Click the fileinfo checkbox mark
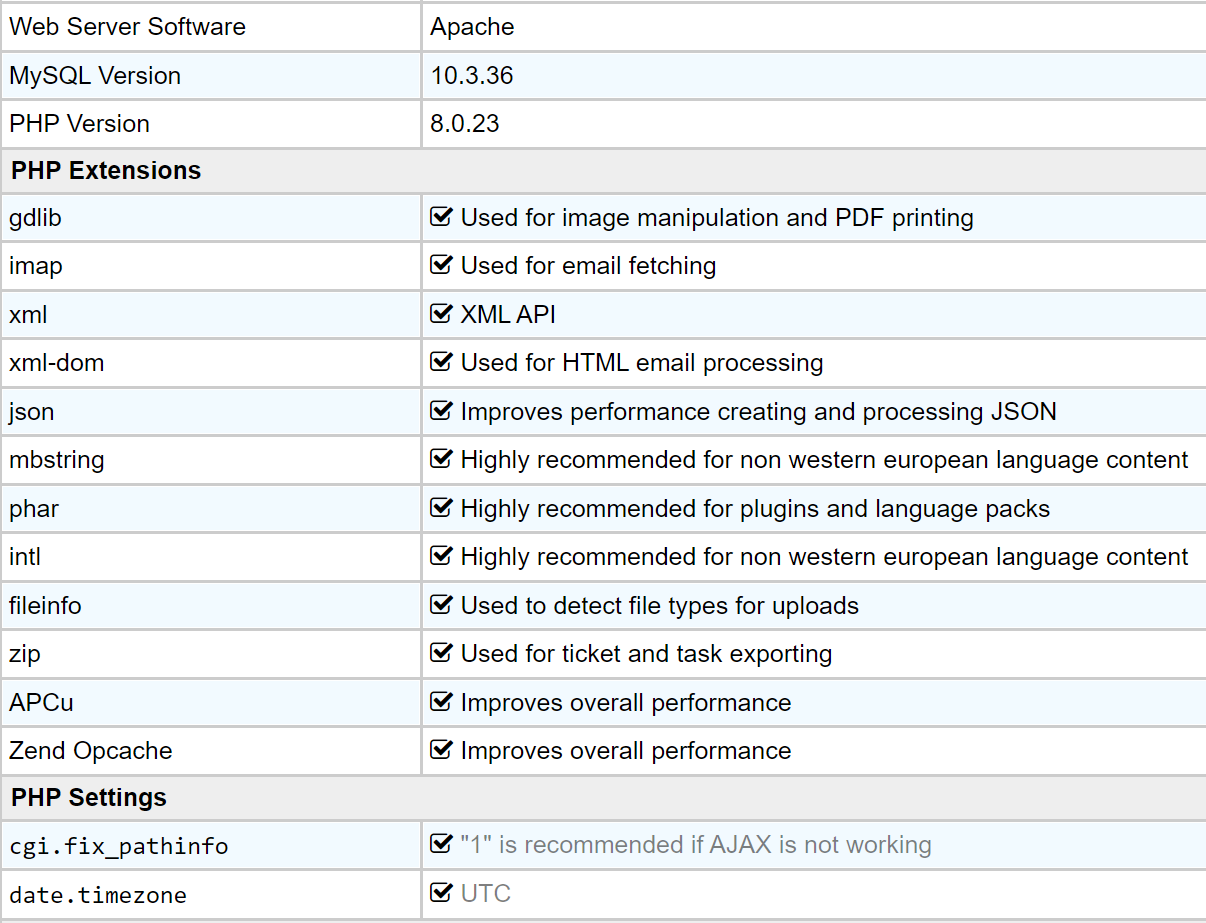Screen dimensions: 1206x923 click(x=441, y=605)
